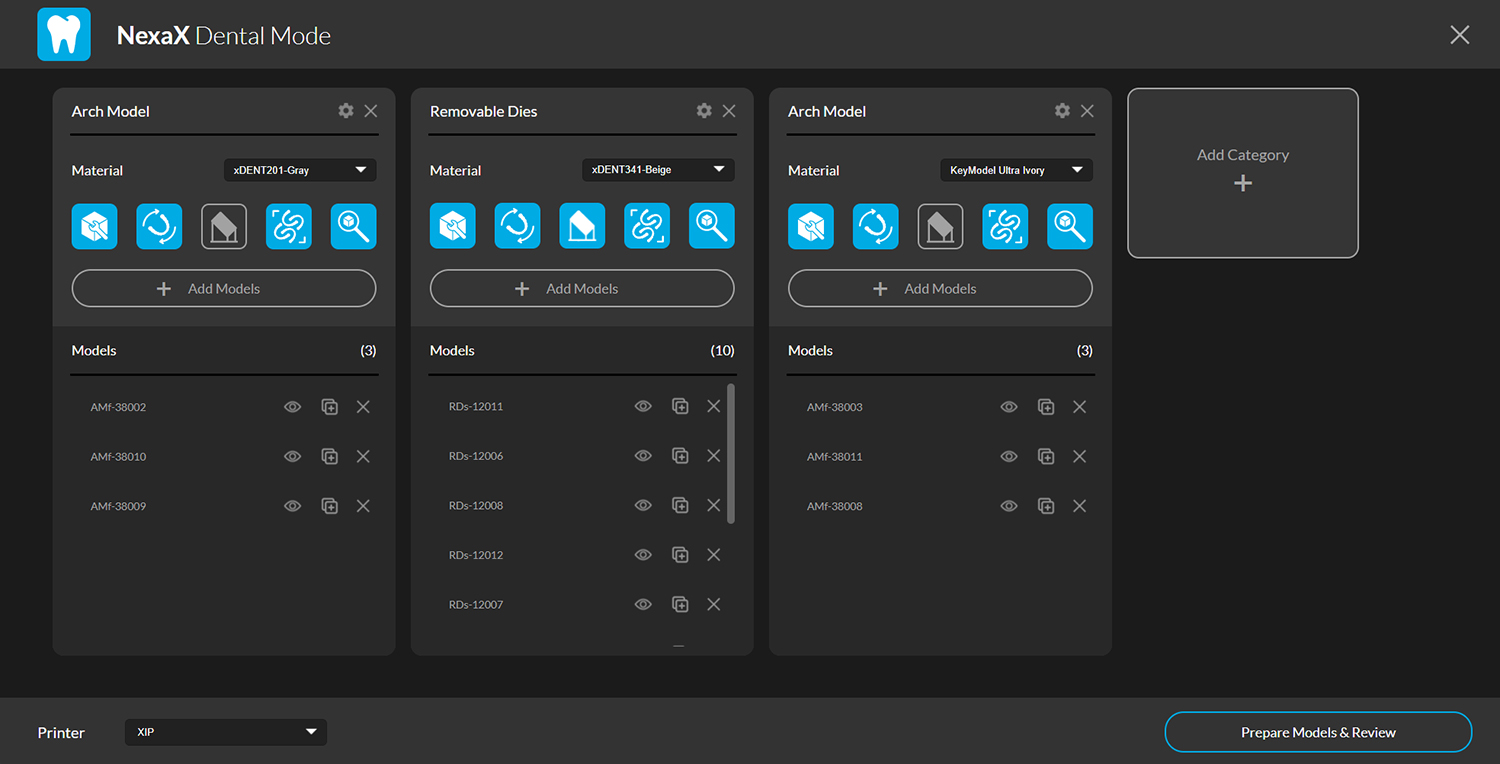
Task: Delete model RDs-12008
Action: pyautogui.click(x=714, y=505)
